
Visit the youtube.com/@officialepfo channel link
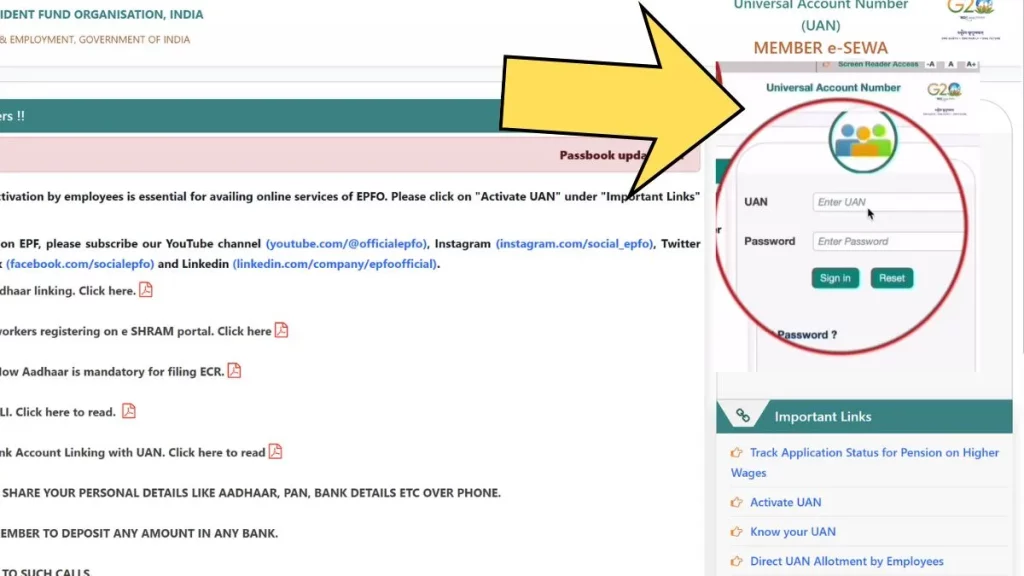click(348, 244)
